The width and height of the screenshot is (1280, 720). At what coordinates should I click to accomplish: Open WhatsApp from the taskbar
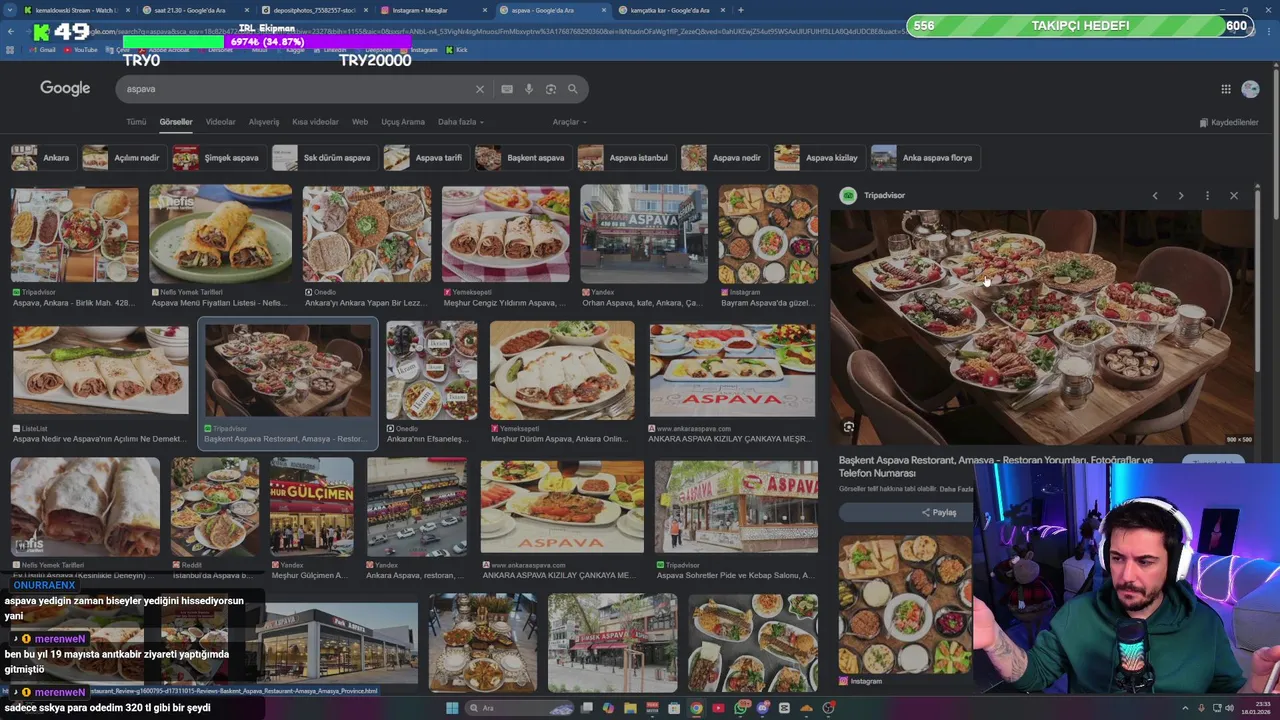point(740,708)
